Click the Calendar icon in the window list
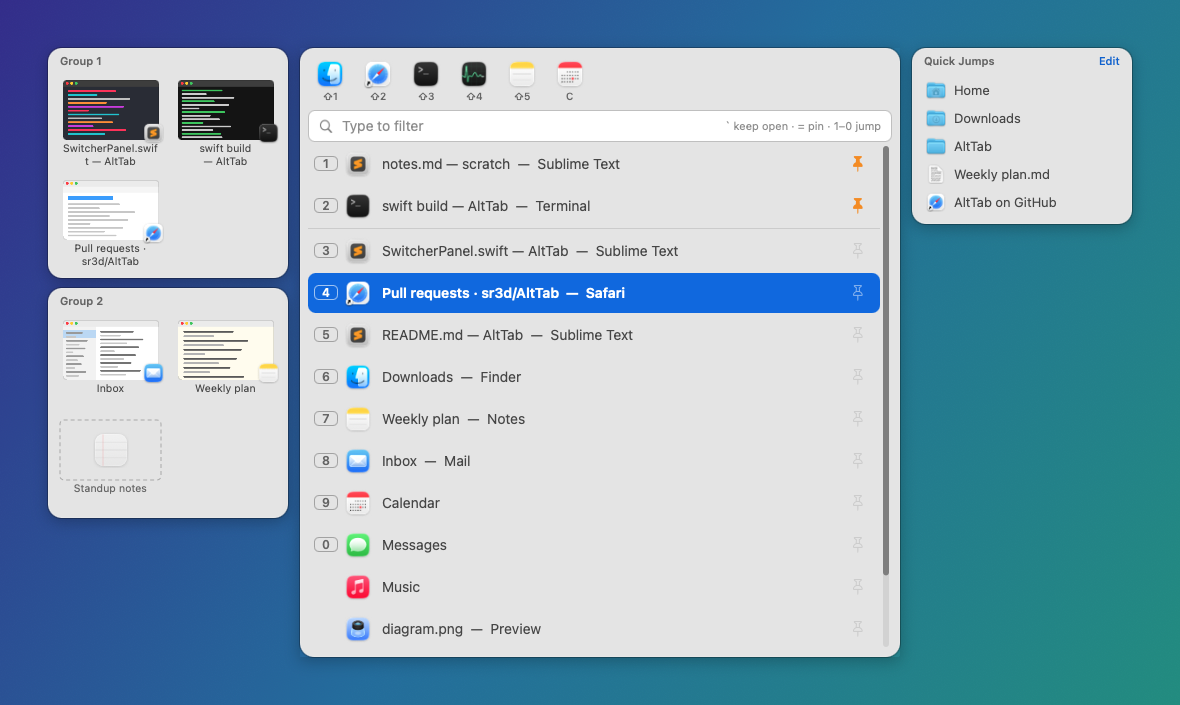Viewport: 1180px width, 705px height. (x=358, y=503)
